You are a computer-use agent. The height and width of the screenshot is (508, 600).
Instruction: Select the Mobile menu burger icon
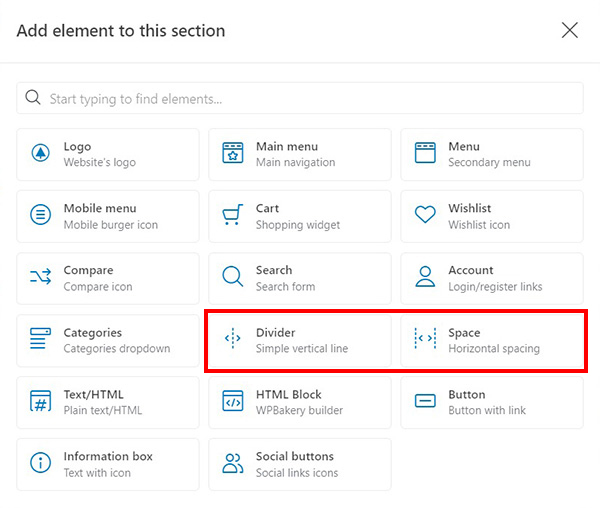tap(41, 216)
